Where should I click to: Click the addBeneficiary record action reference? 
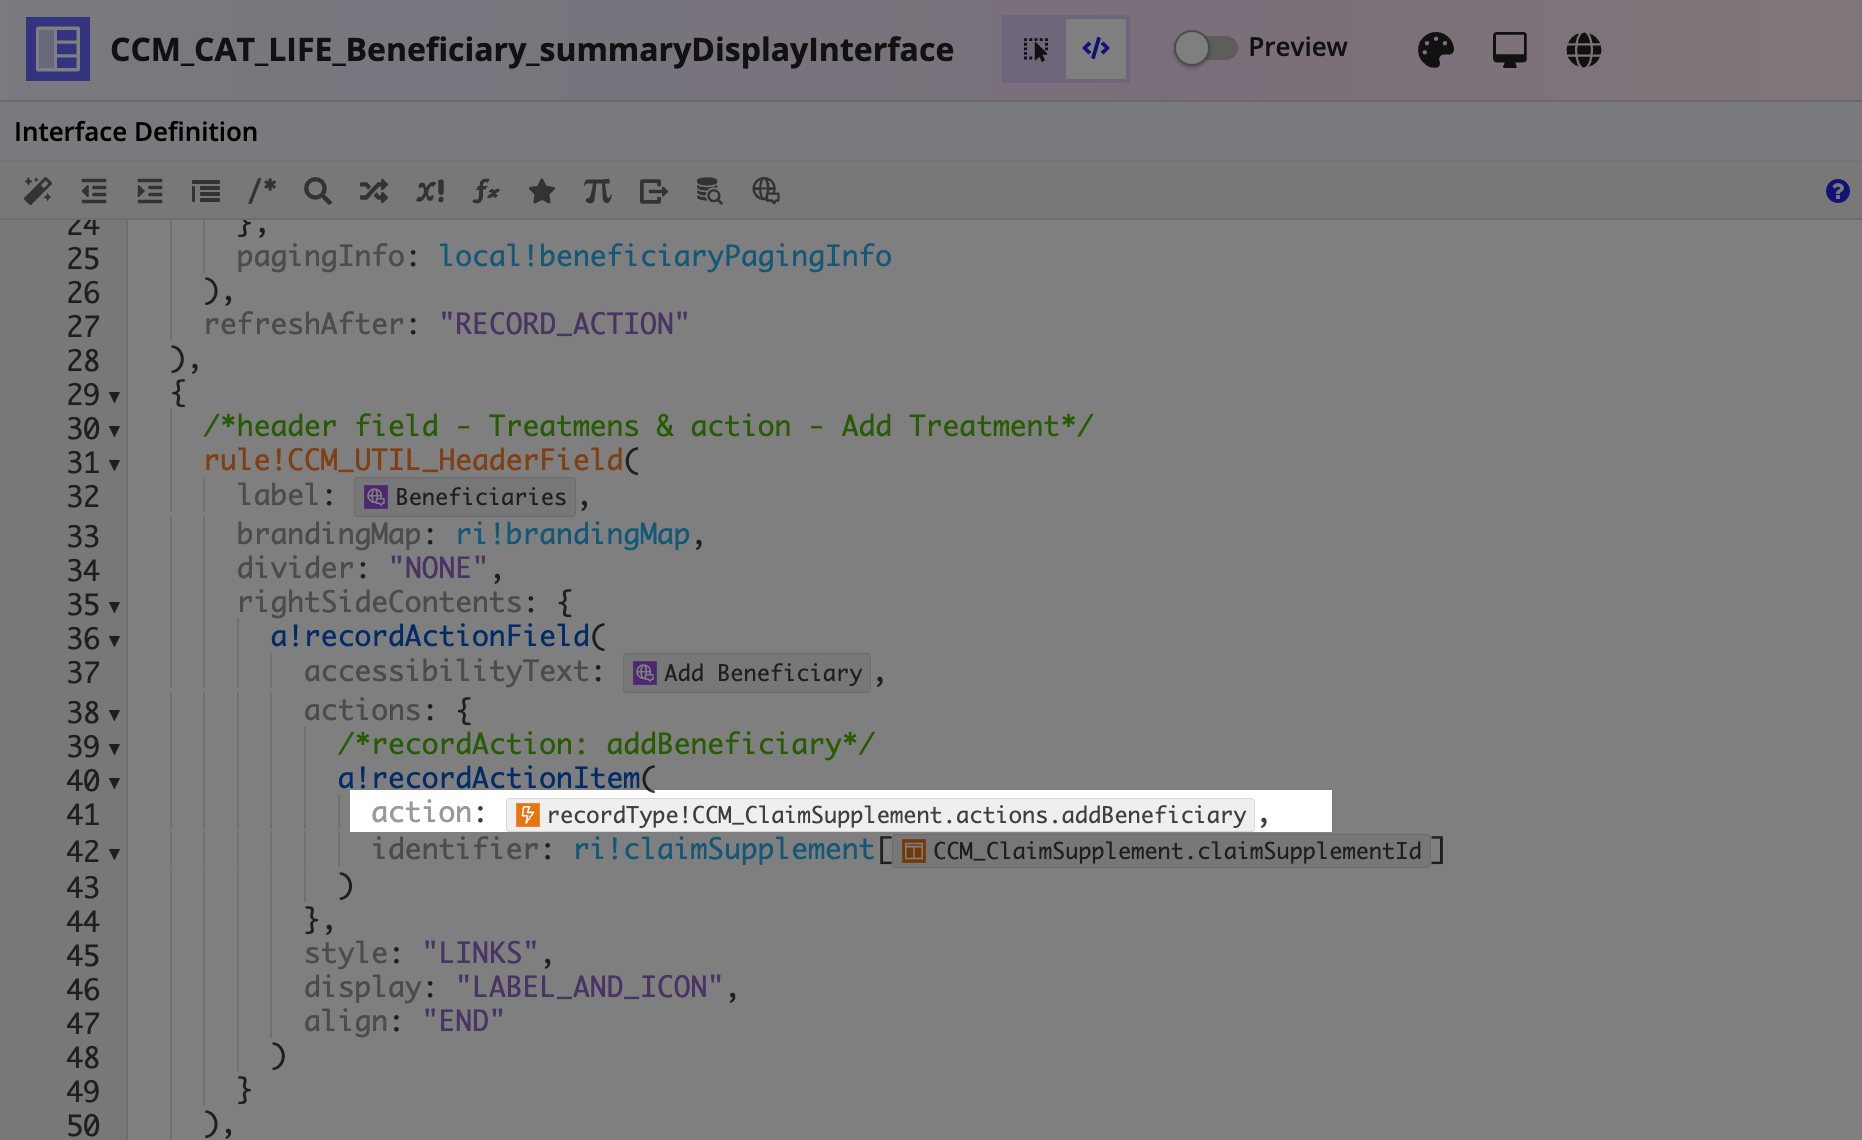[881, 815]
